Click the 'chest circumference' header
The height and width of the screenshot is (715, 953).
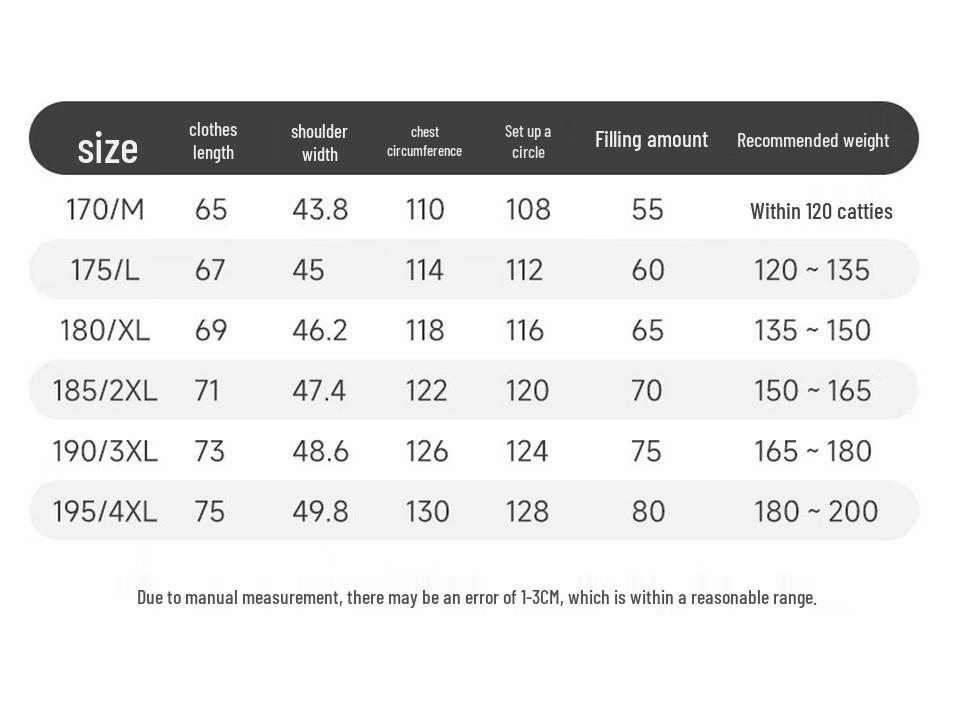point(424,141)
